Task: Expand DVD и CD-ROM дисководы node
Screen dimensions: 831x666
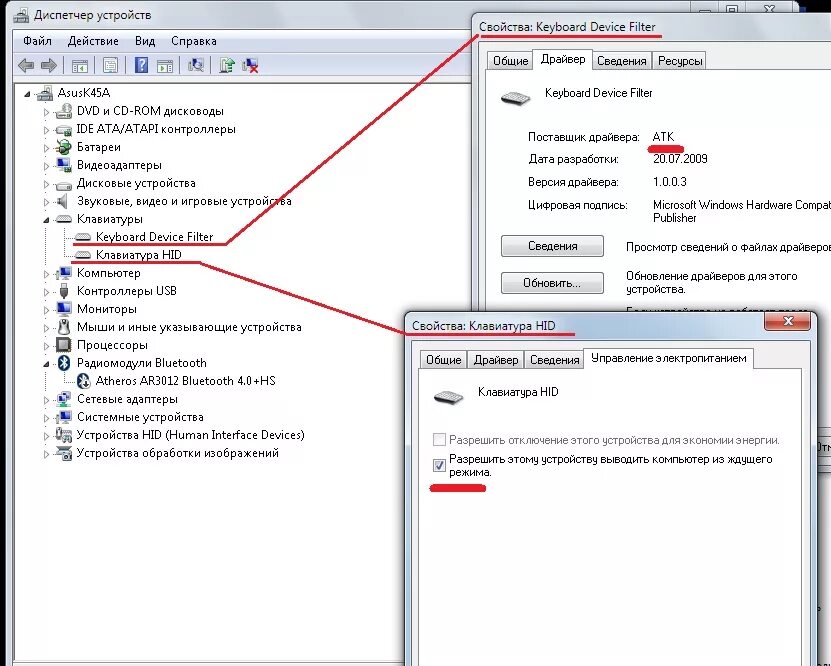Action: (x=46, y=112)
